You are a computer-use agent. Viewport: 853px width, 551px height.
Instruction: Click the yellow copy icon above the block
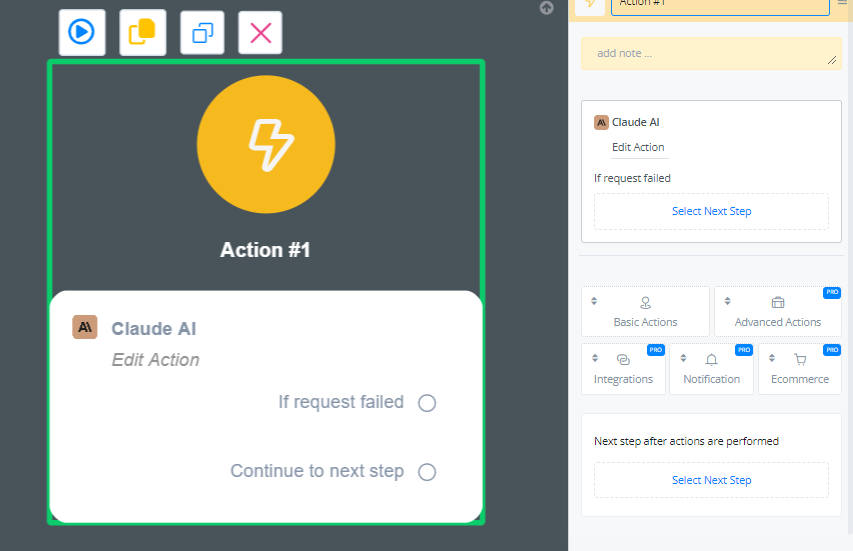pos(142,32)
